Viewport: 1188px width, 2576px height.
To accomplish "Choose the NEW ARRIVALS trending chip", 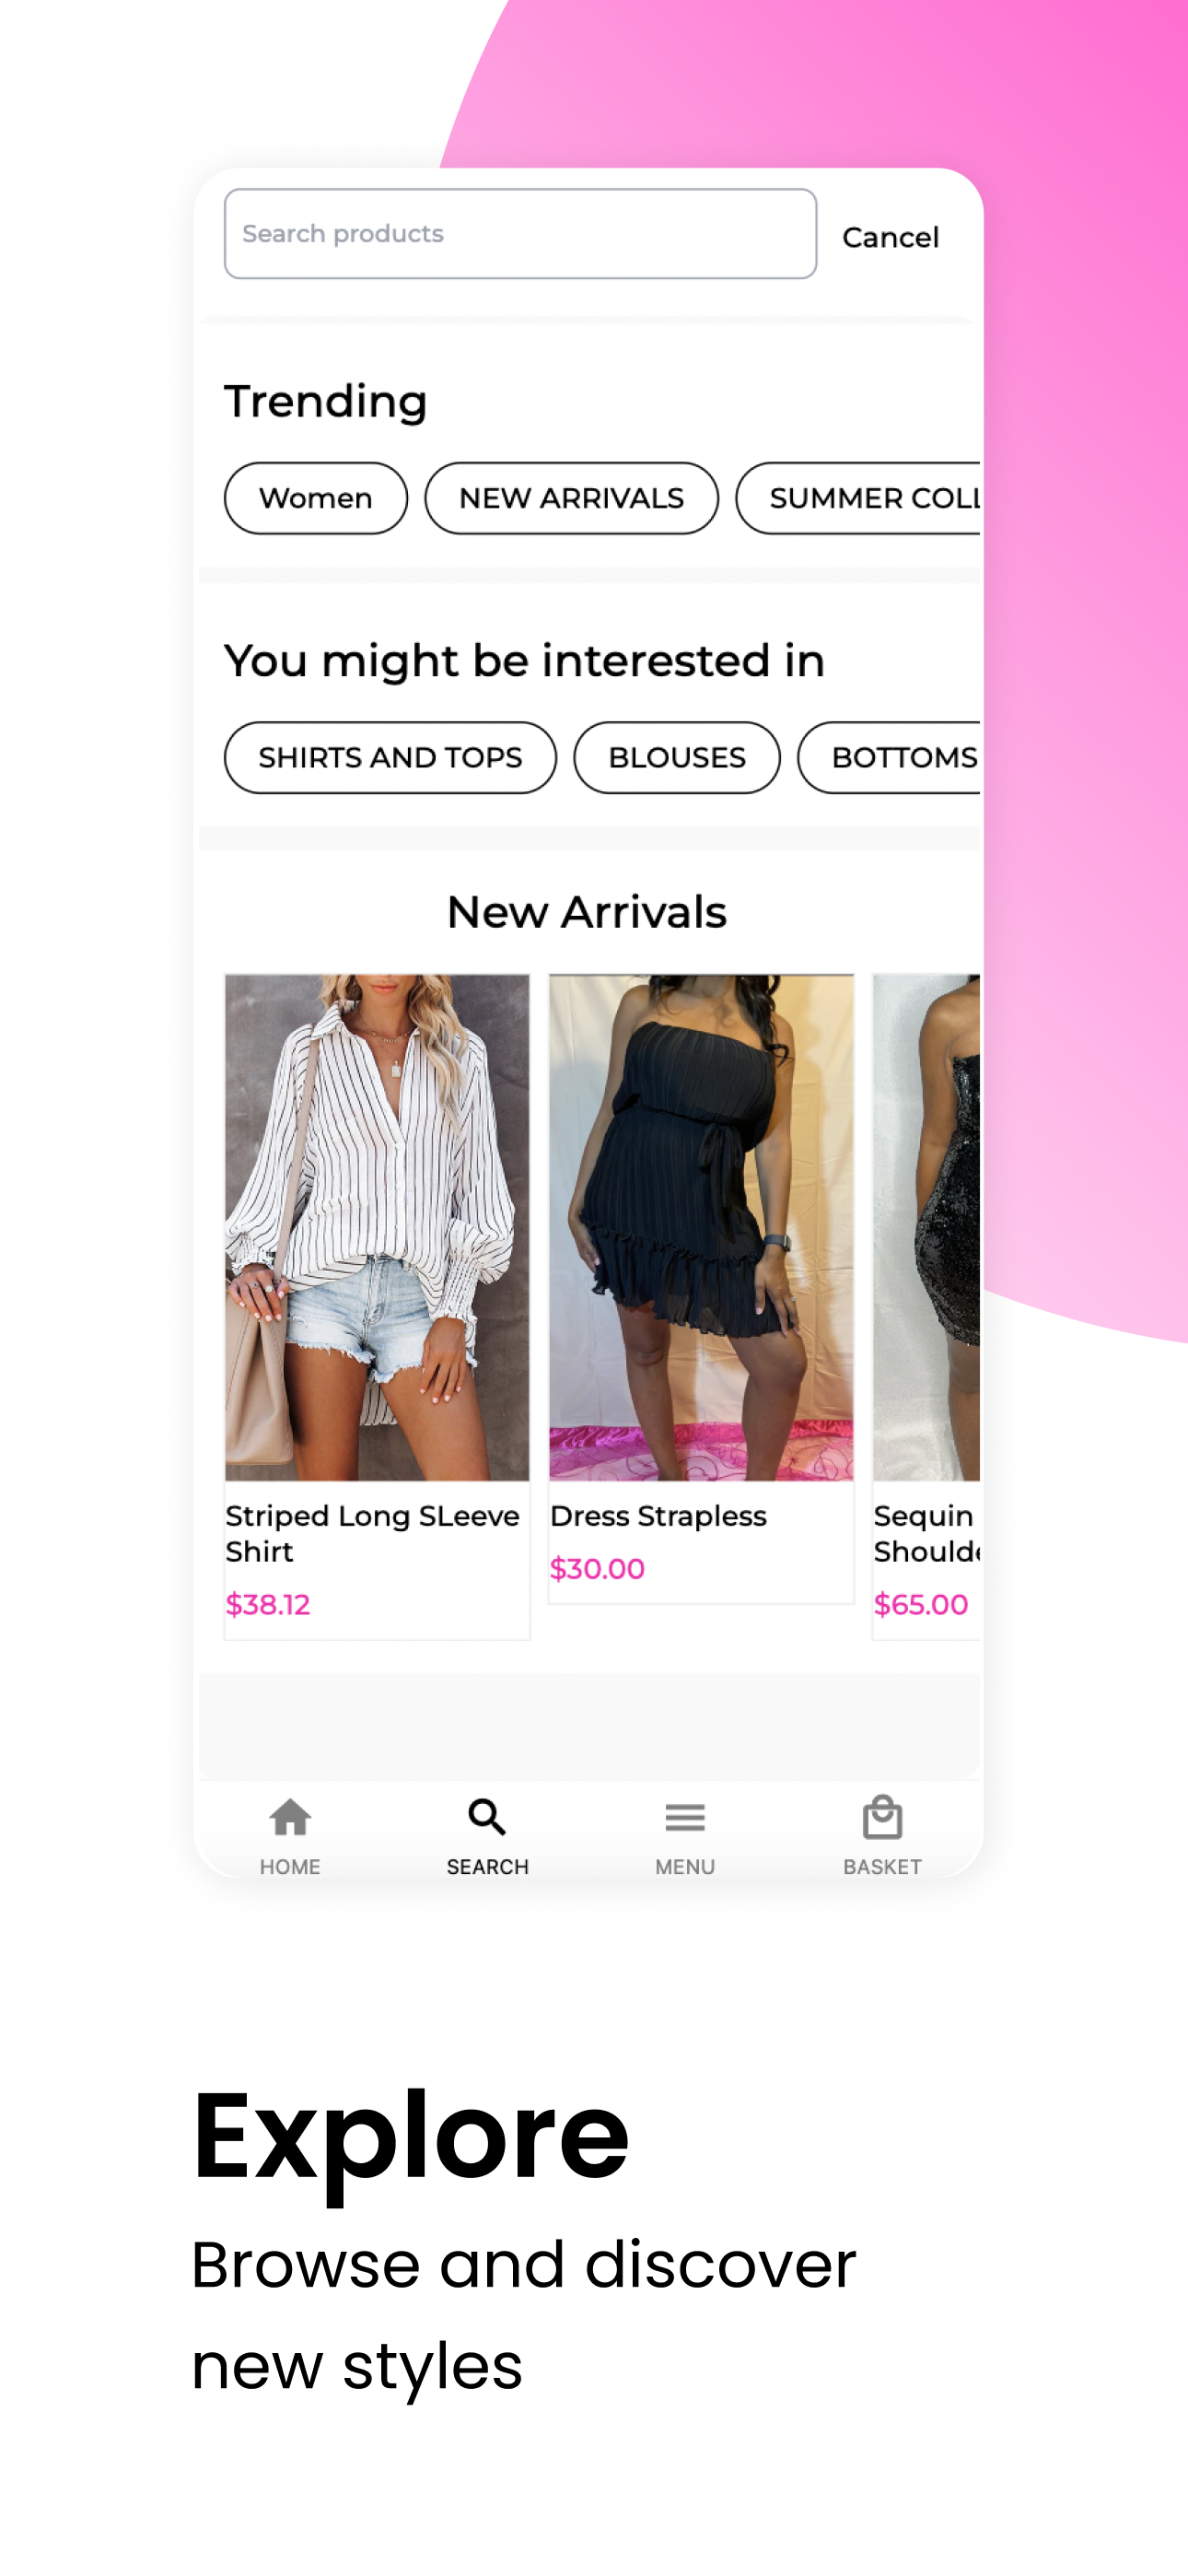I will [571, 498].
